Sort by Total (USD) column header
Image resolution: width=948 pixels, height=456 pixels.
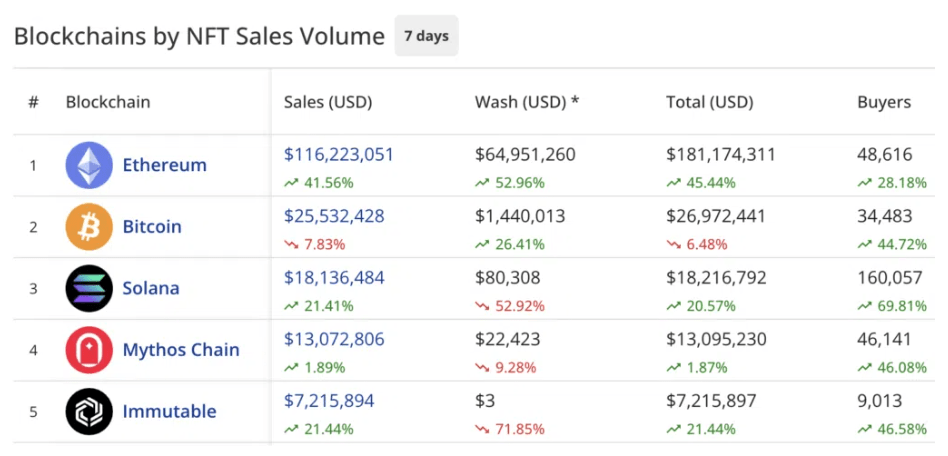(709, 102)
